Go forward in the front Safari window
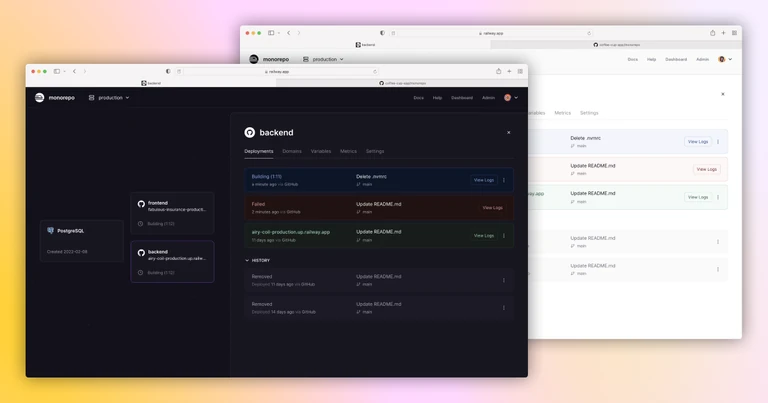The image size is (768, 403). [x=85, y=71]
